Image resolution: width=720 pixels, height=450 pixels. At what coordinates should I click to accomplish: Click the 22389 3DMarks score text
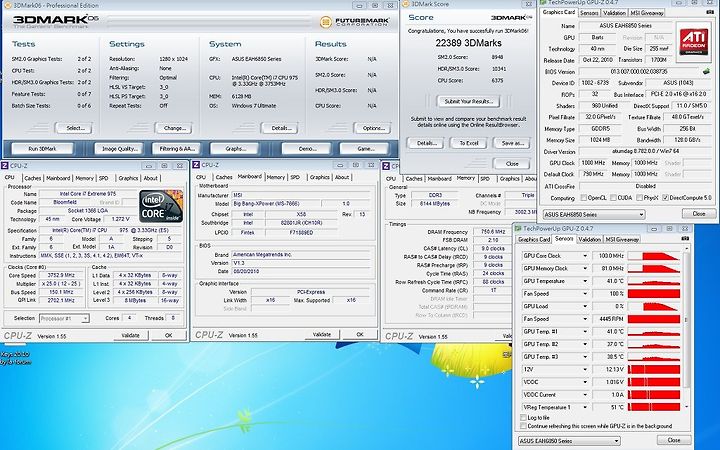tap(468, 43)
